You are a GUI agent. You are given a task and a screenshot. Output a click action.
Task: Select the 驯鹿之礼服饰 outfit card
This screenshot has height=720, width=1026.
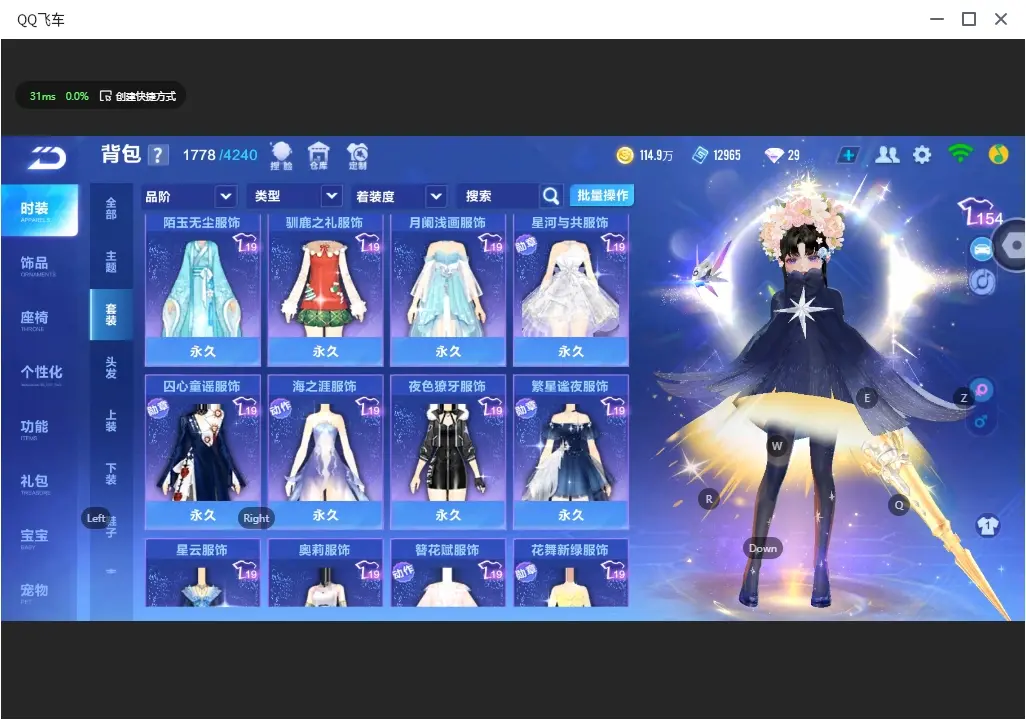tap(325, 289)
